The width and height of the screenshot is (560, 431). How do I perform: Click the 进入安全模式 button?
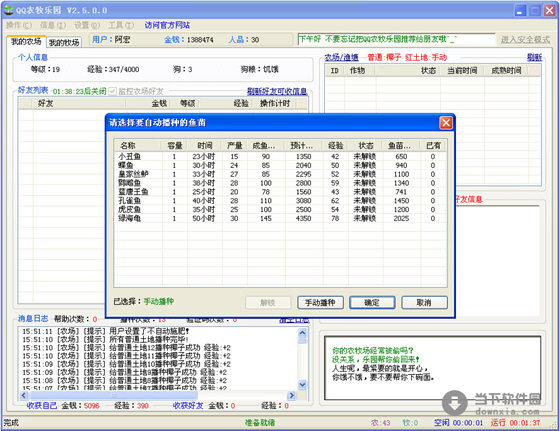point(525,40)
